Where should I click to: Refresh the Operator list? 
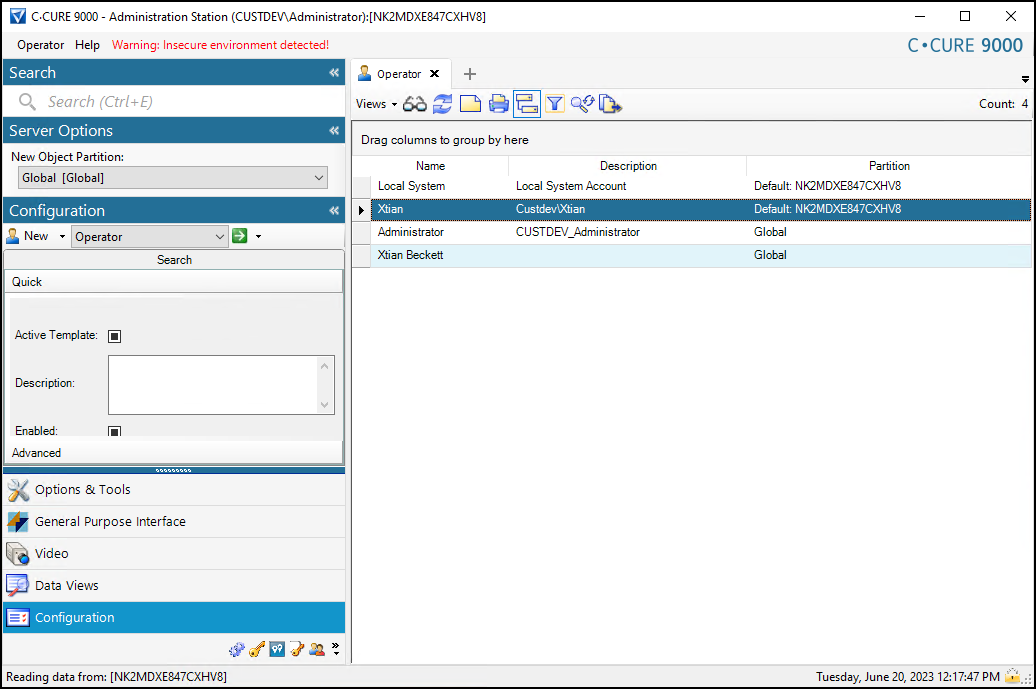442,103
